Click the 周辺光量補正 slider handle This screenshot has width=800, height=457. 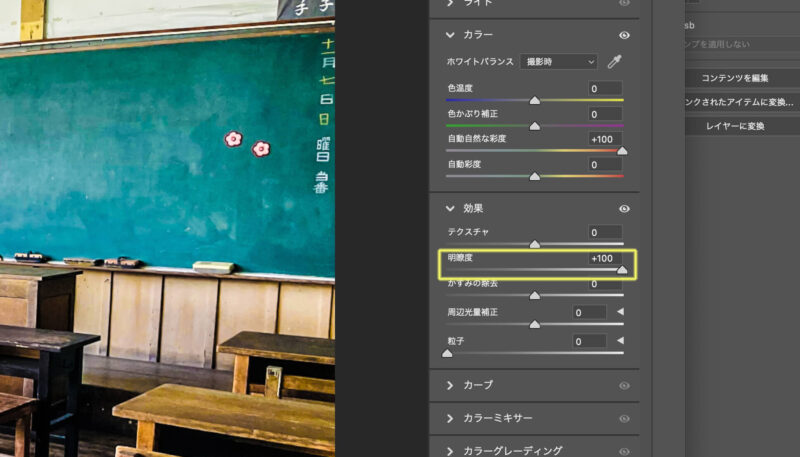(535, 324)
